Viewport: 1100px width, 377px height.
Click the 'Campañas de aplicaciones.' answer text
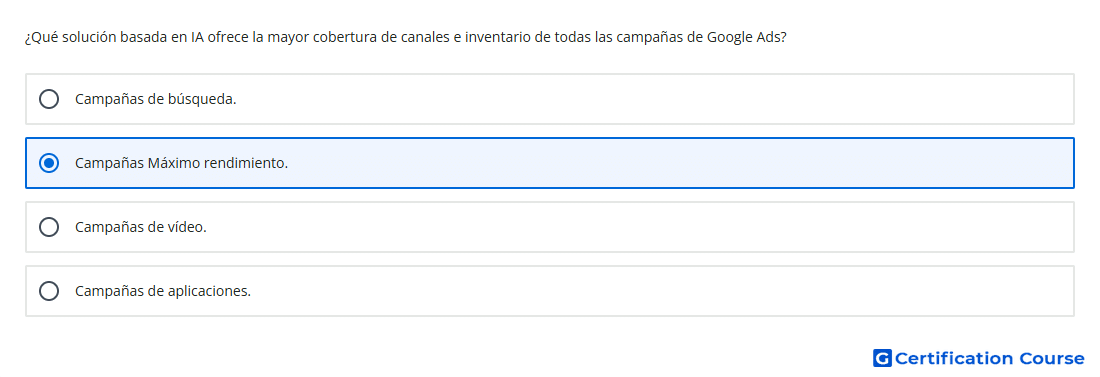pyautogui.click(x=163, y=291)
